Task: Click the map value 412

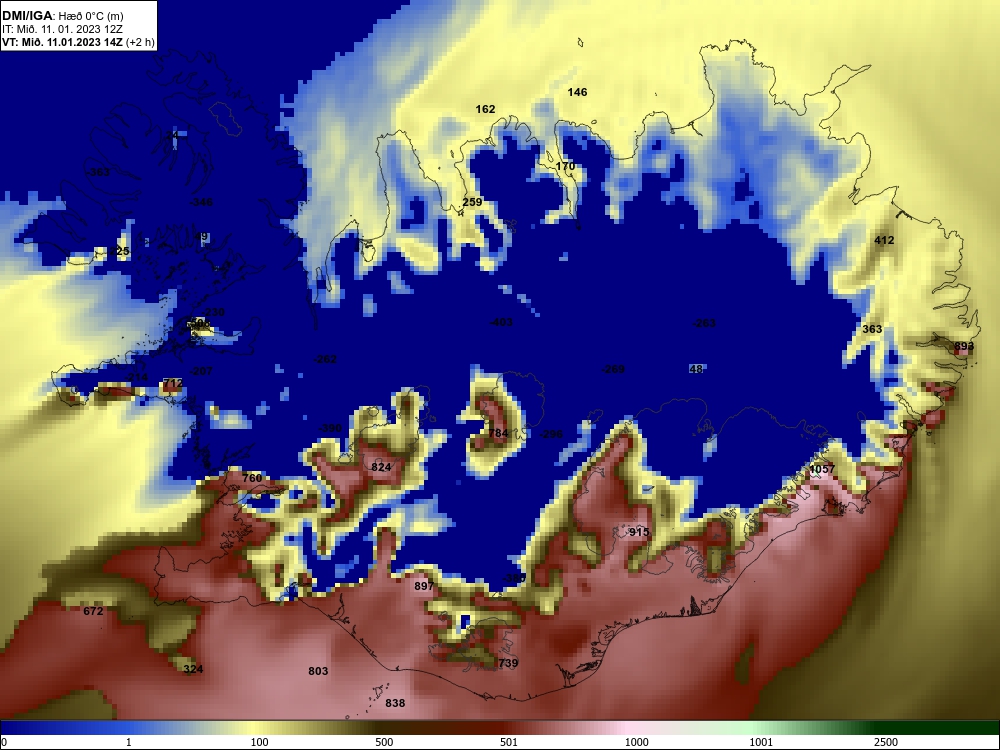Action: [884, 240]
